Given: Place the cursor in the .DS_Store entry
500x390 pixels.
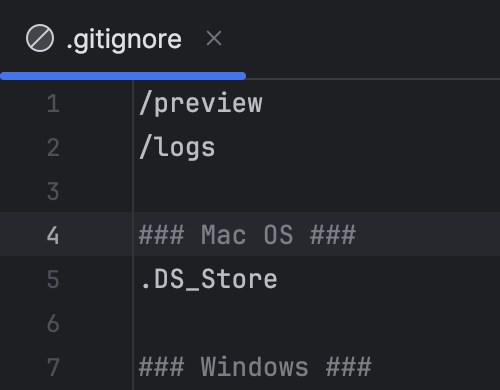Looking at the screenshot, I should [x=209, y=279].
